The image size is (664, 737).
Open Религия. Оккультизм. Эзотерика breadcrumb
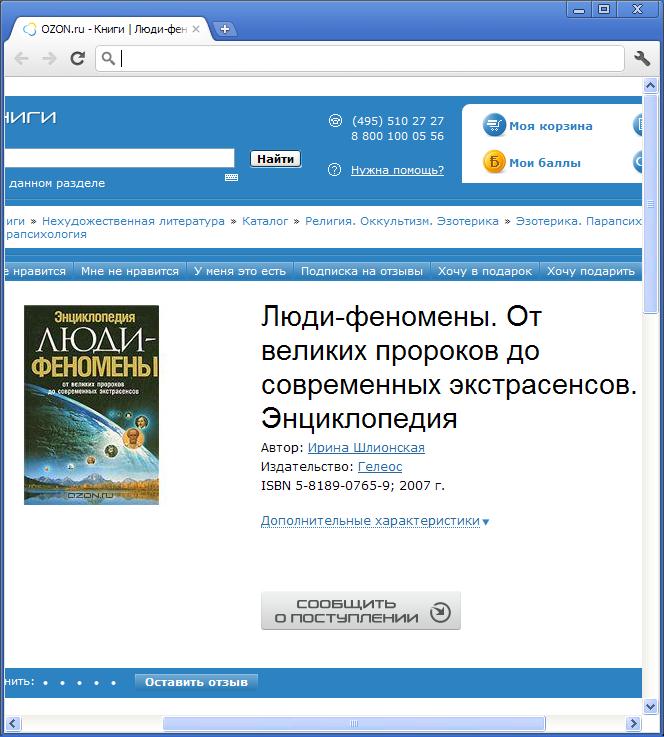pyautogui.click(x=402, y=221)
